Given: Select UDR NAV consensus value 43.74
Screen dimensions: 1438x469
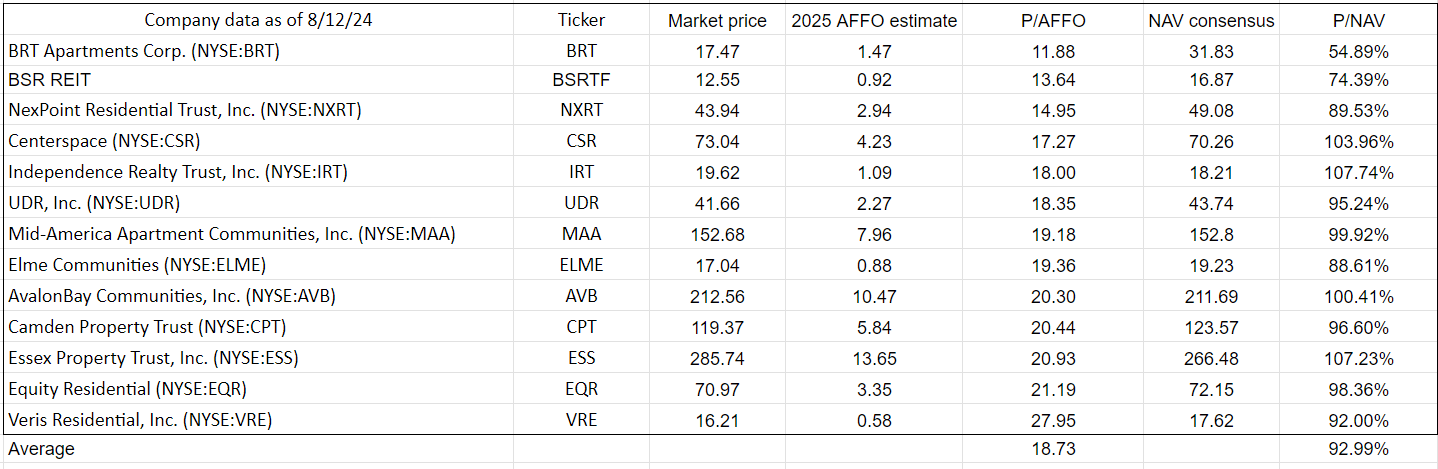Looking at the screenshot, I should tap(1209, 203).
